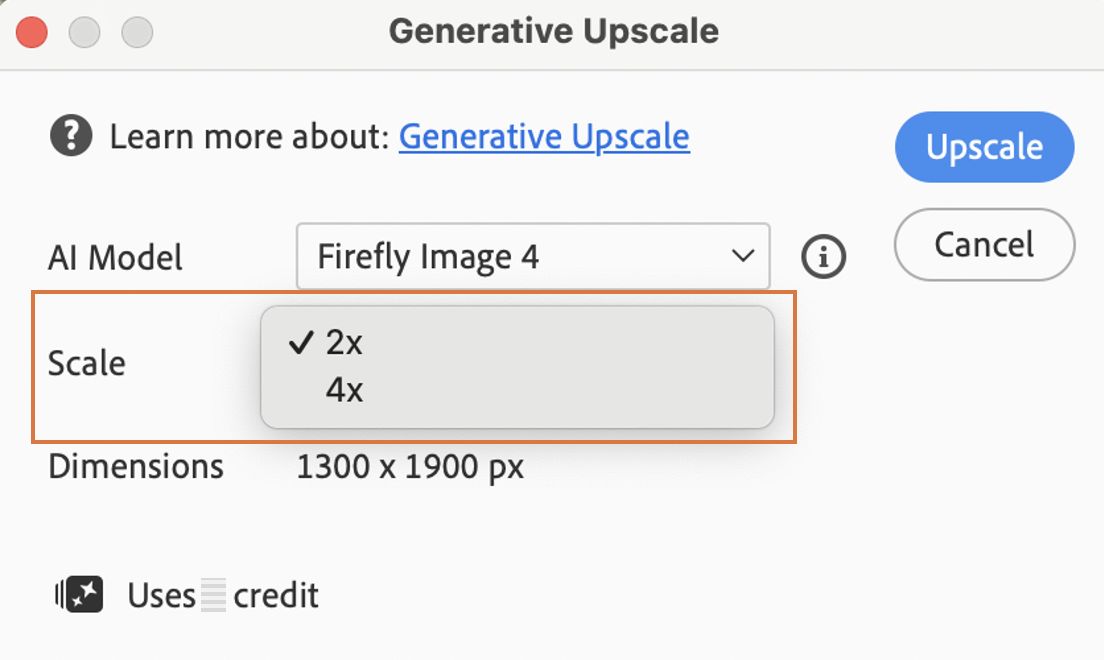Choose the 4x scale option
The height and width of the screenshot is (660, 1104).
[518, 390]
